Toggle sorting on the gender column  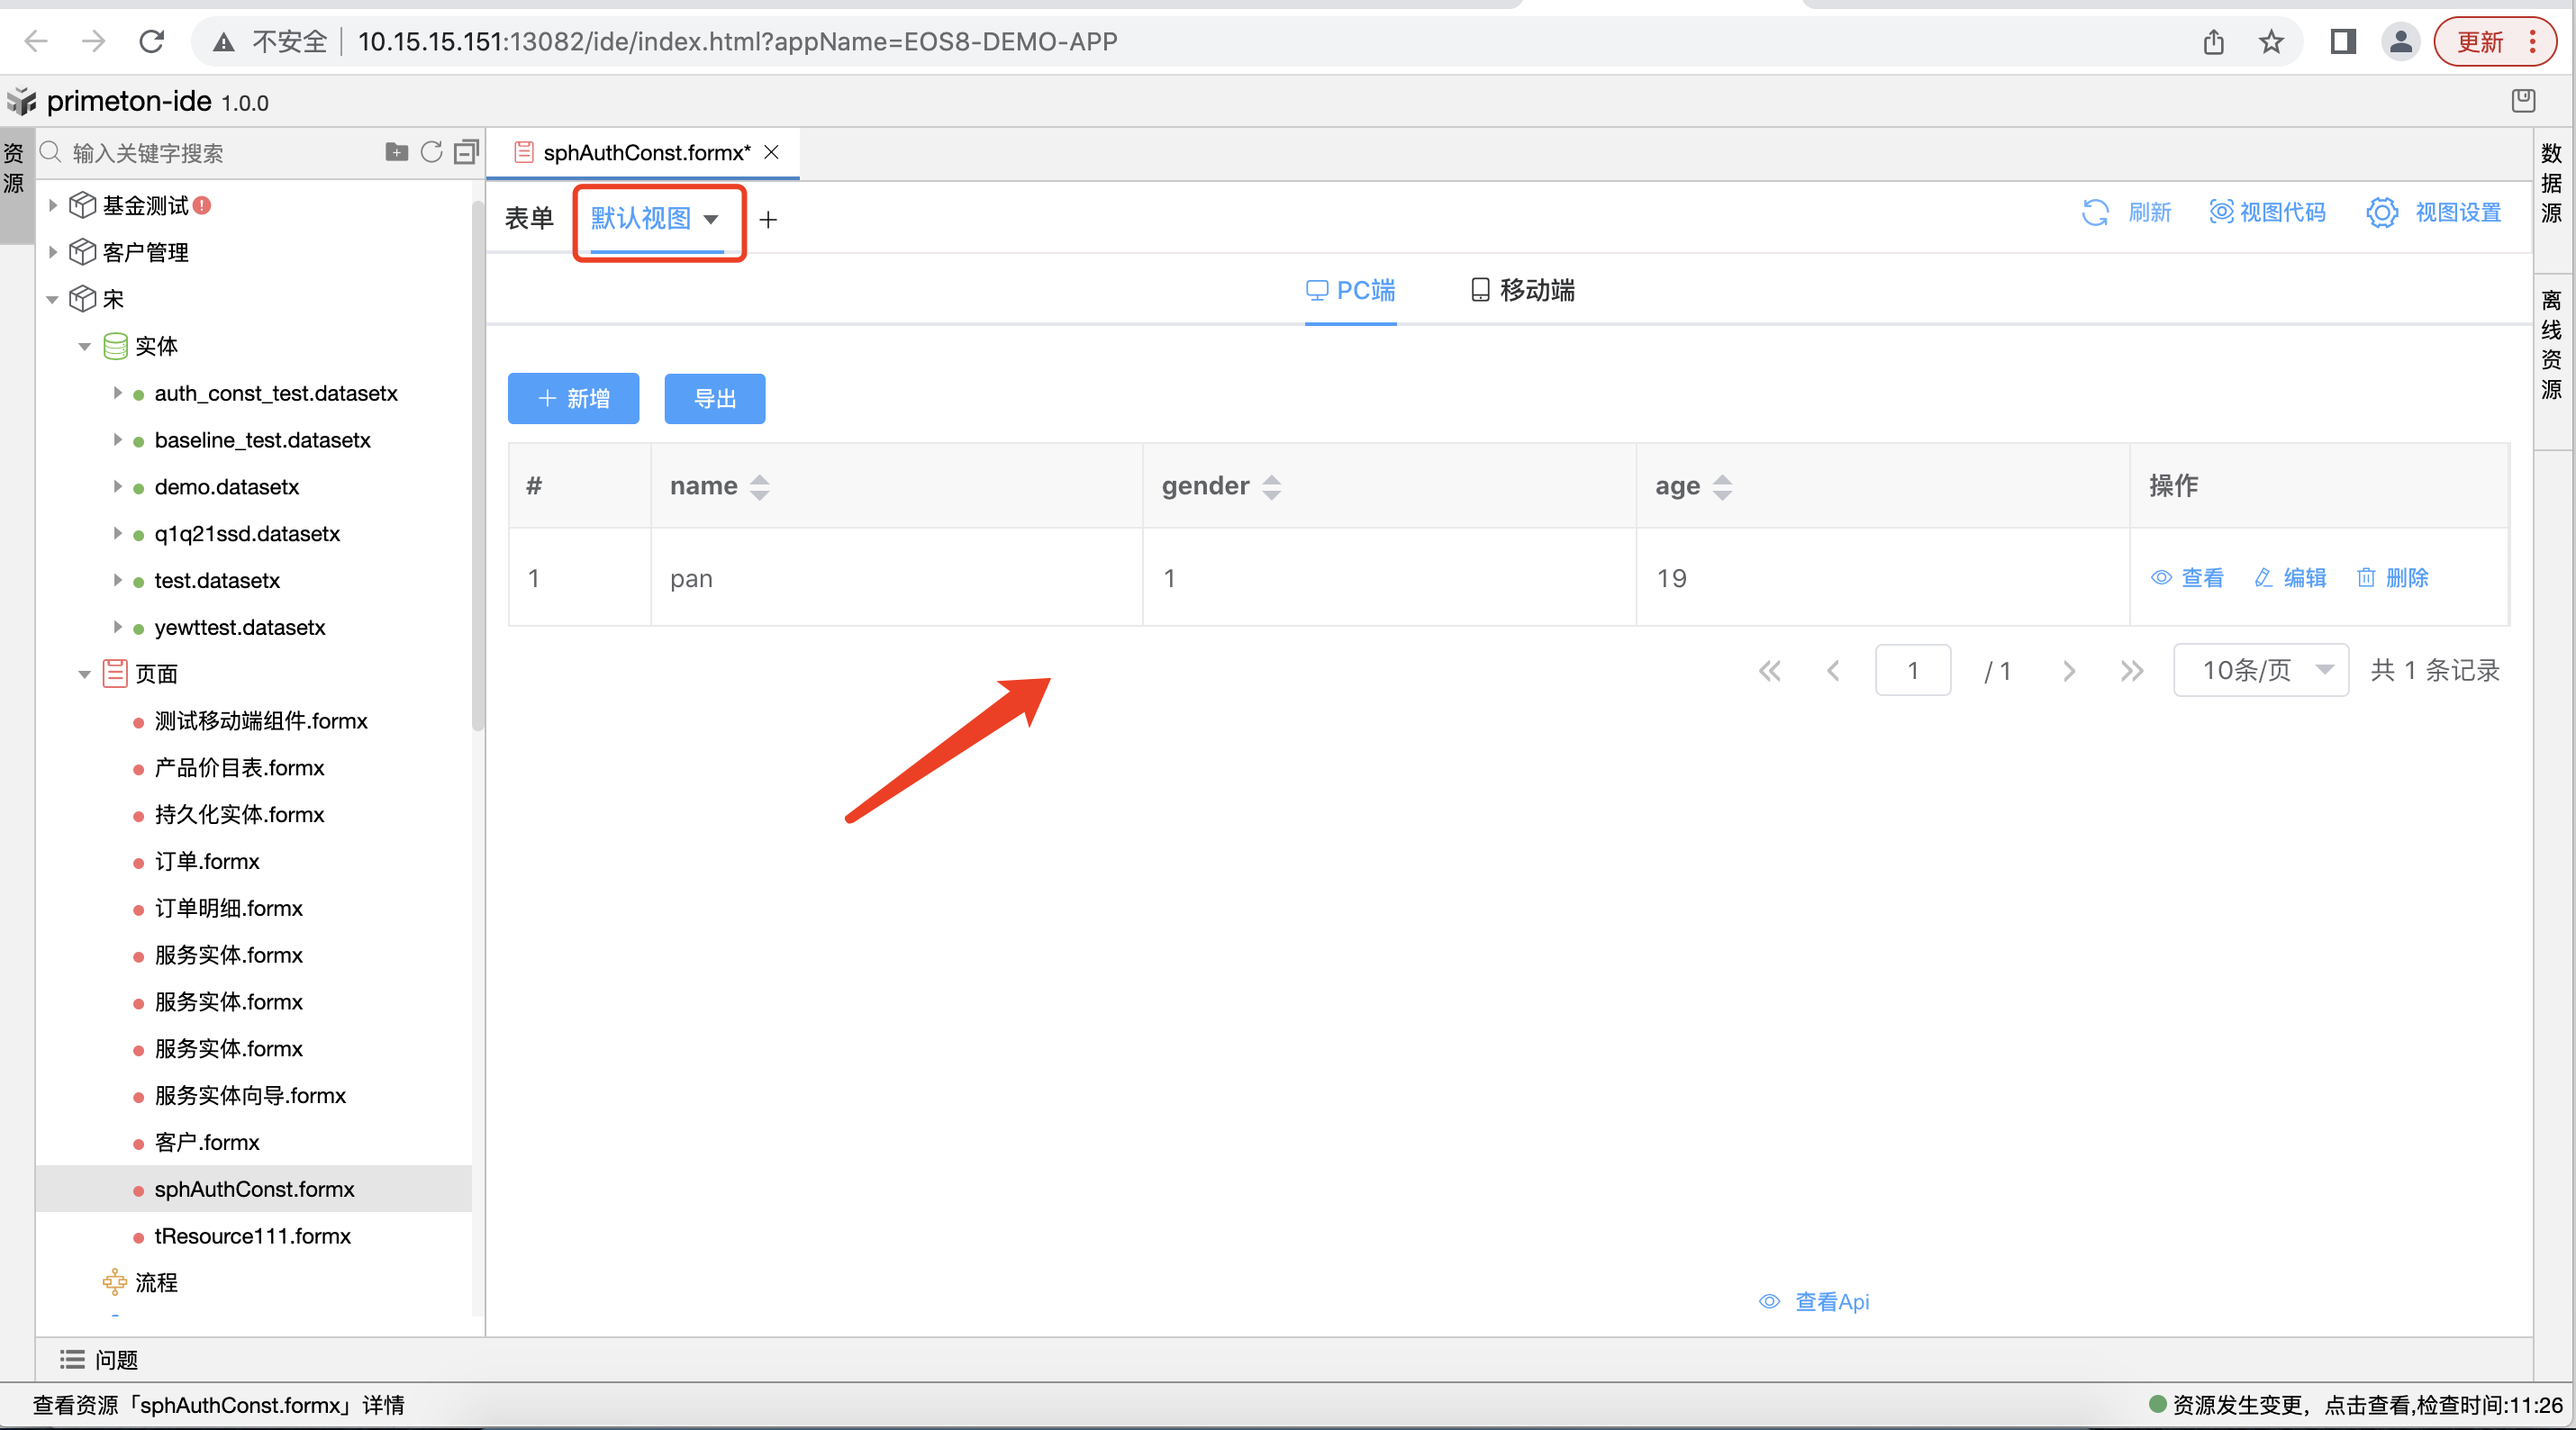point(1272,486)
